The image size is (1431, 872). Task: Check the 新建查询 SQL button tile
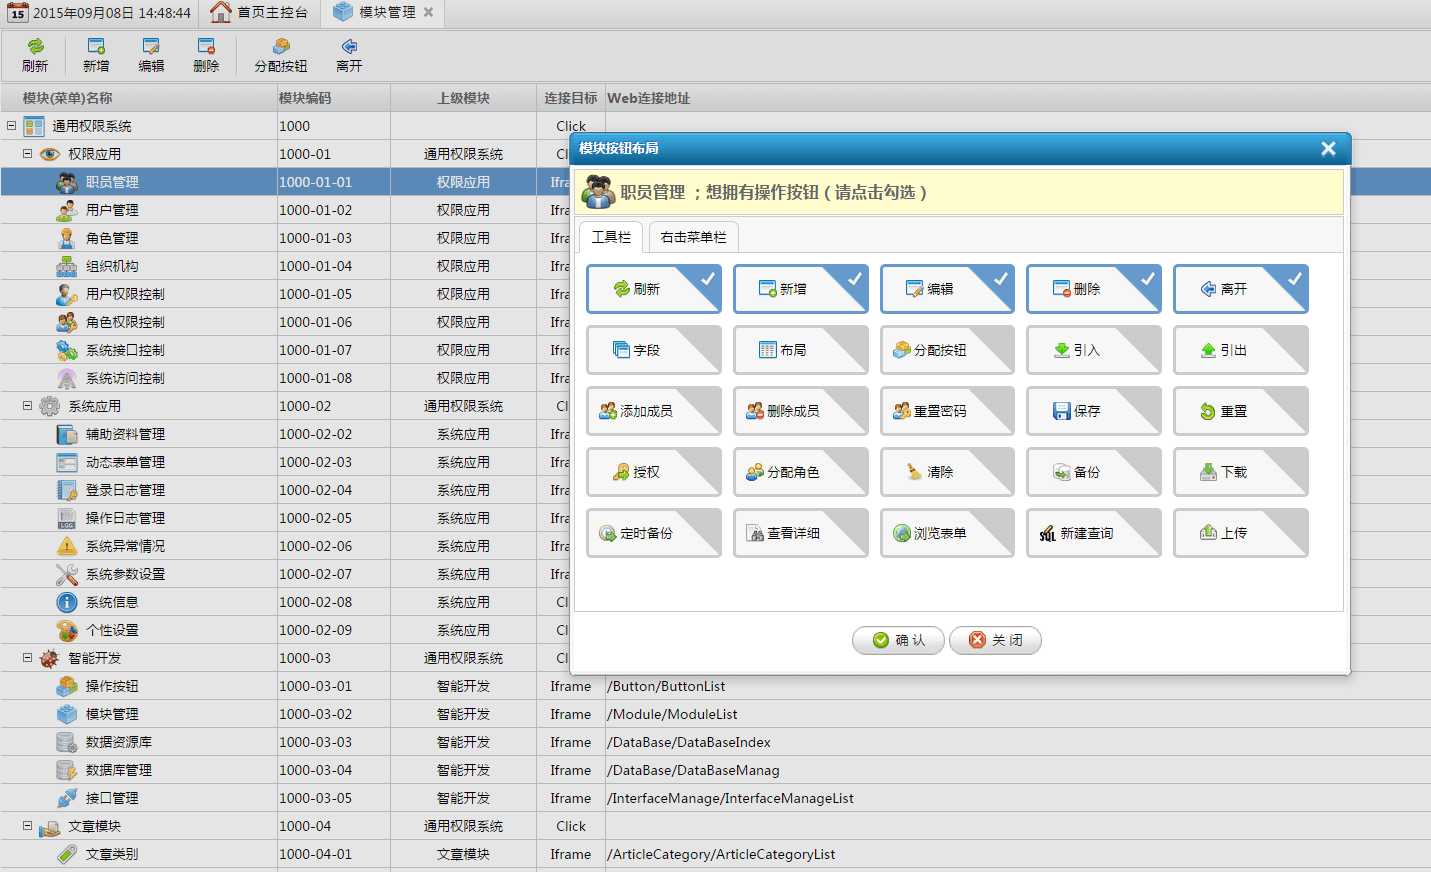tap(1094, 533)
